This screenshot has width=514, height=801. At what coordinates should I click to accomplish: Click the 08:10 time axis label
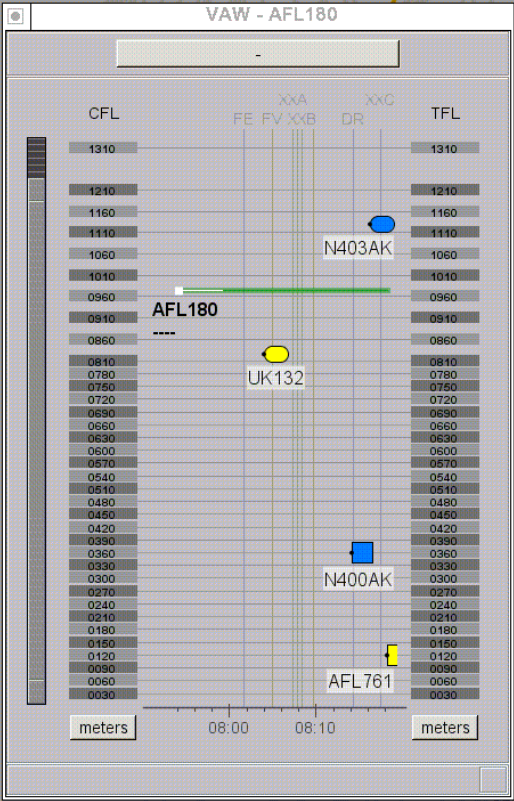tap(315, 727)
